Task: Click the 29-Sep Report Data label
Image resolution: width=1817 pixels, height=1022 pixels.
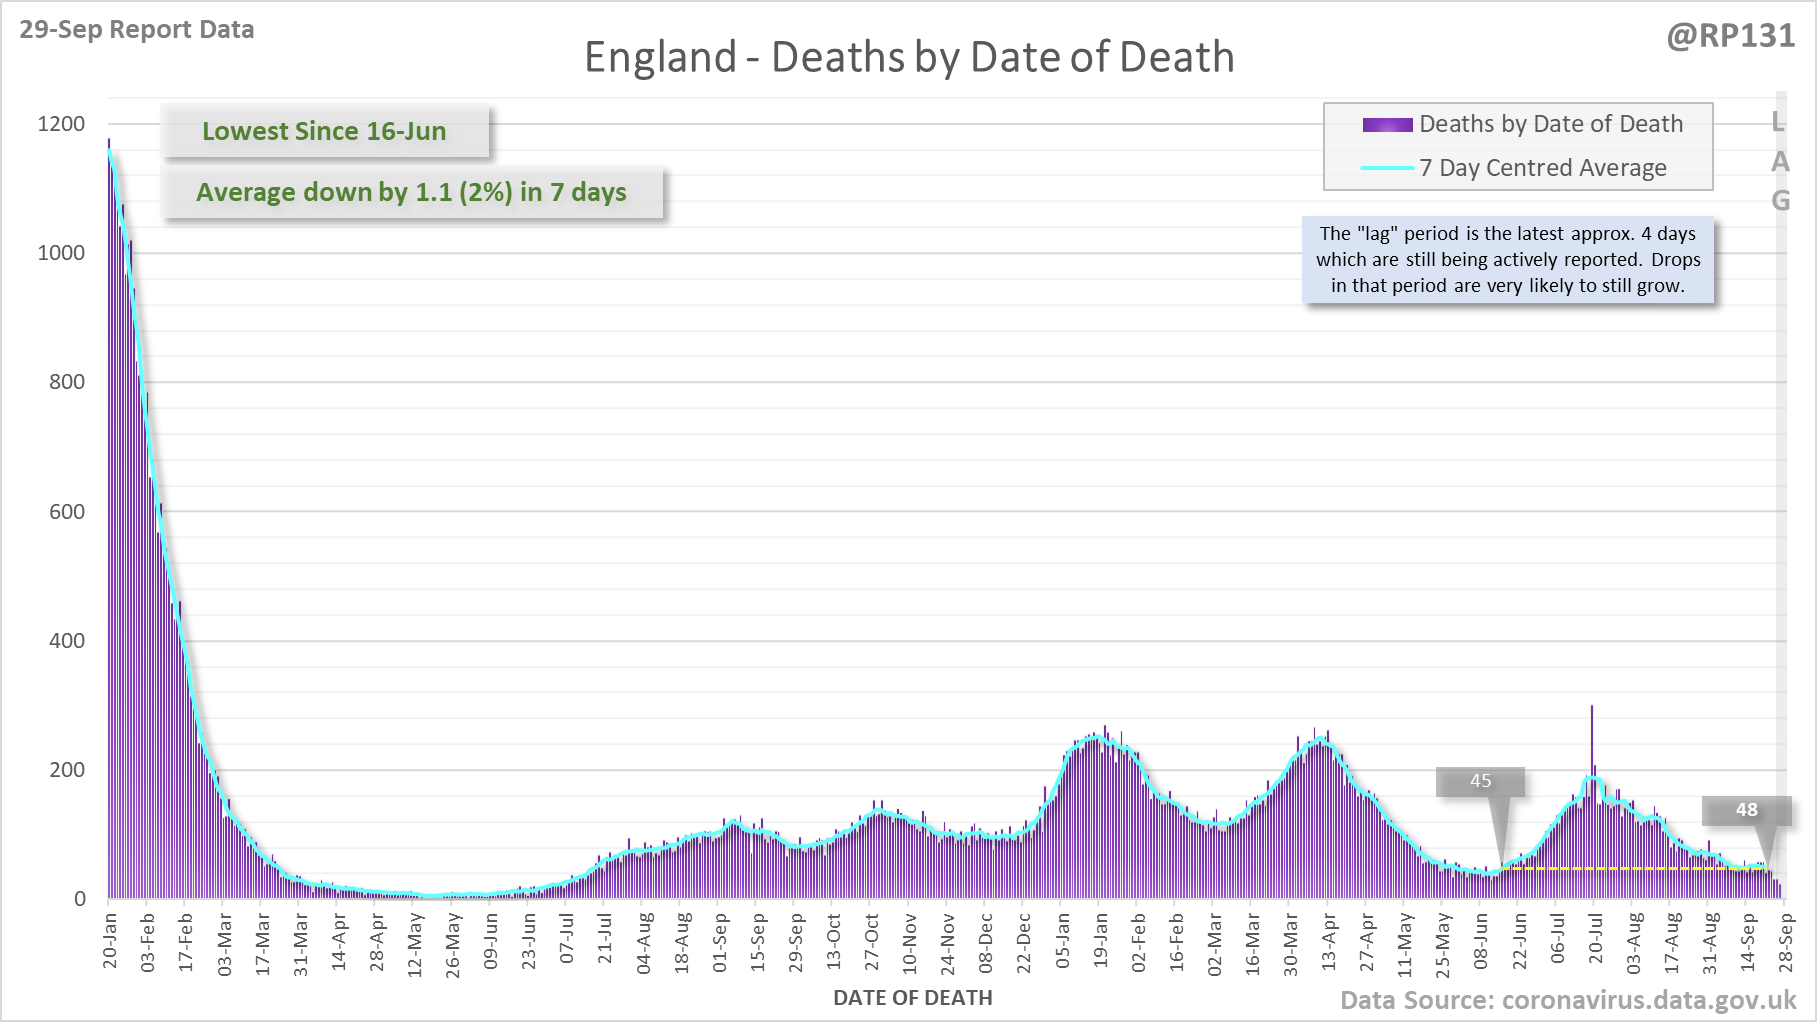Action: (x=137, y=30)
